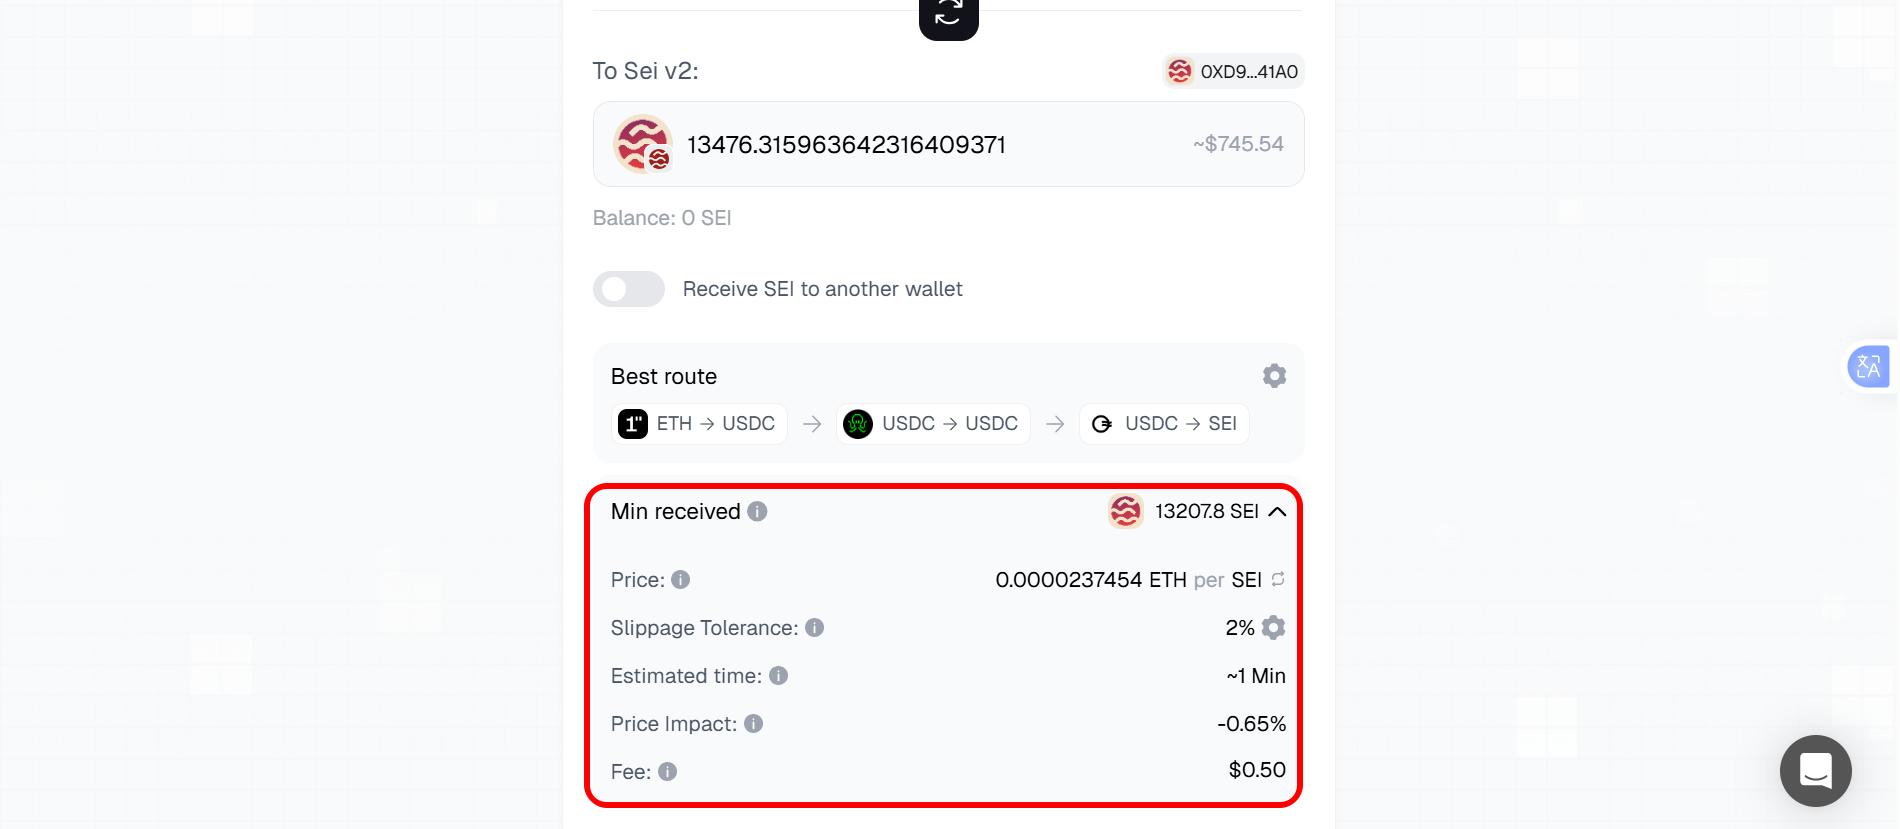Enable Receive SEI to another wallet
Viewport: 1900px width, 829px height.
click(x=629, y=289)
